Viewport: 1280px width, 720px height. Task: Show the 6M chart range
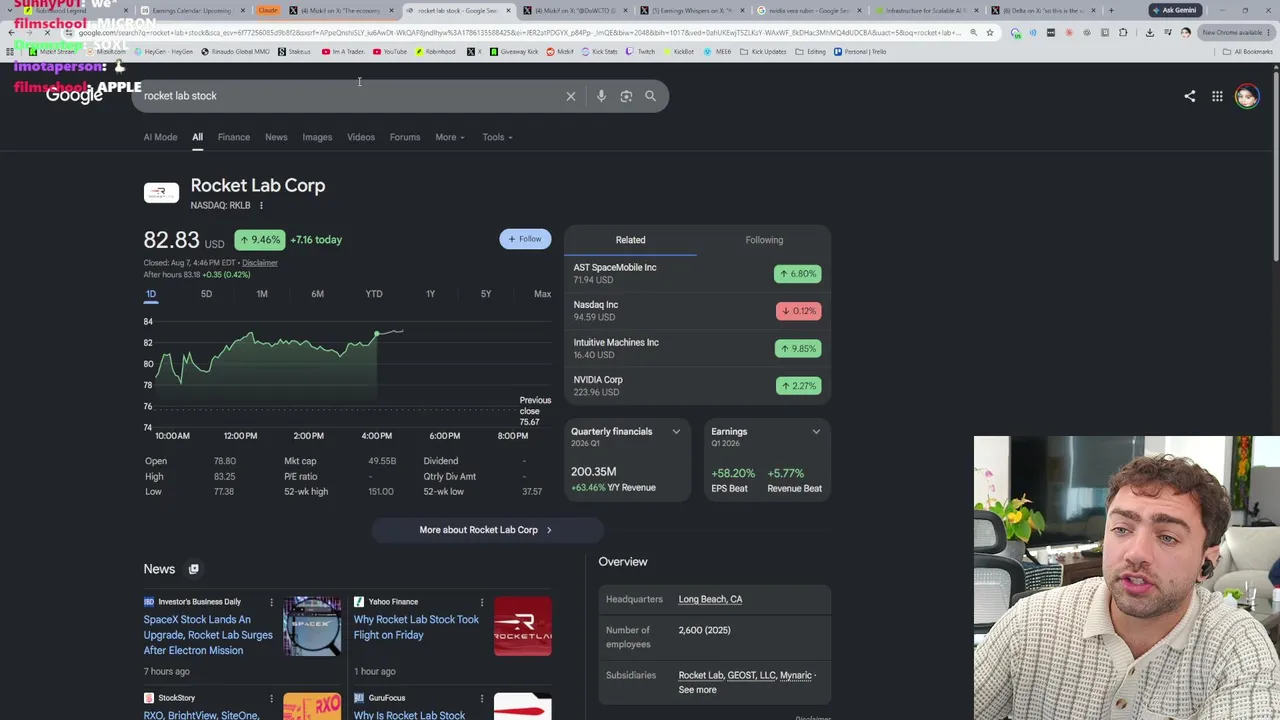click(x=317, y=294)
